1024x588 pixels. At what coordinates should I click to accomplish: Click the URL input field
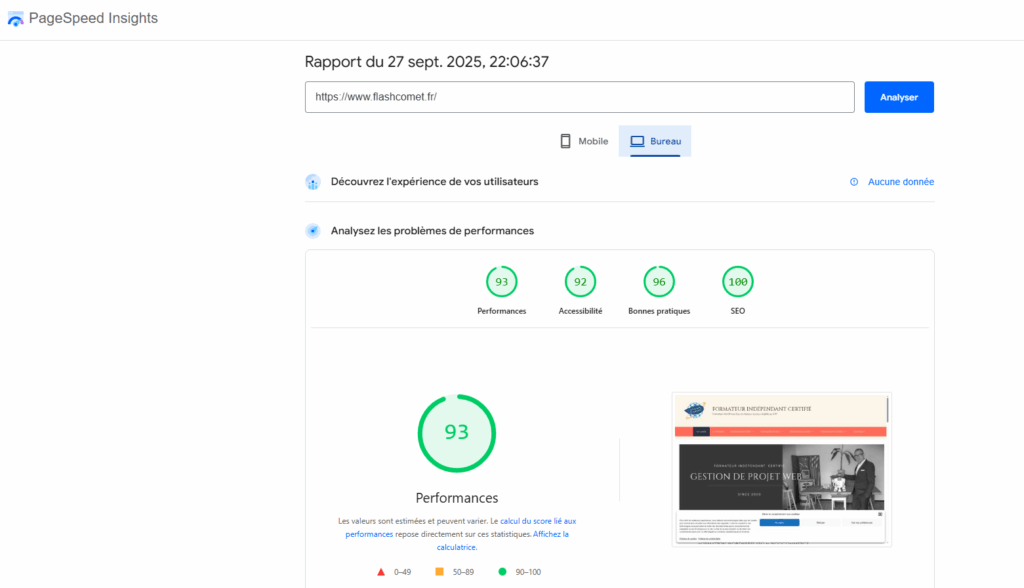click(x=579, y=97)
